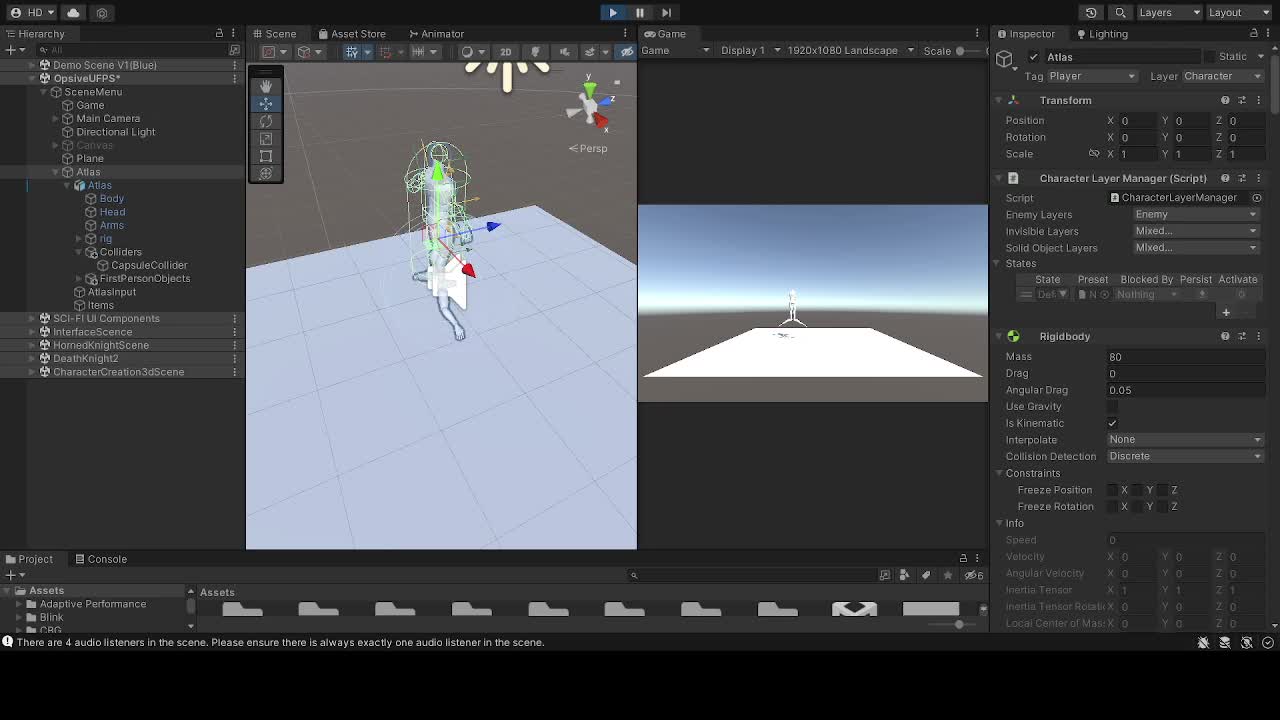Add a new state with plus button

(x=1226, y=312)
